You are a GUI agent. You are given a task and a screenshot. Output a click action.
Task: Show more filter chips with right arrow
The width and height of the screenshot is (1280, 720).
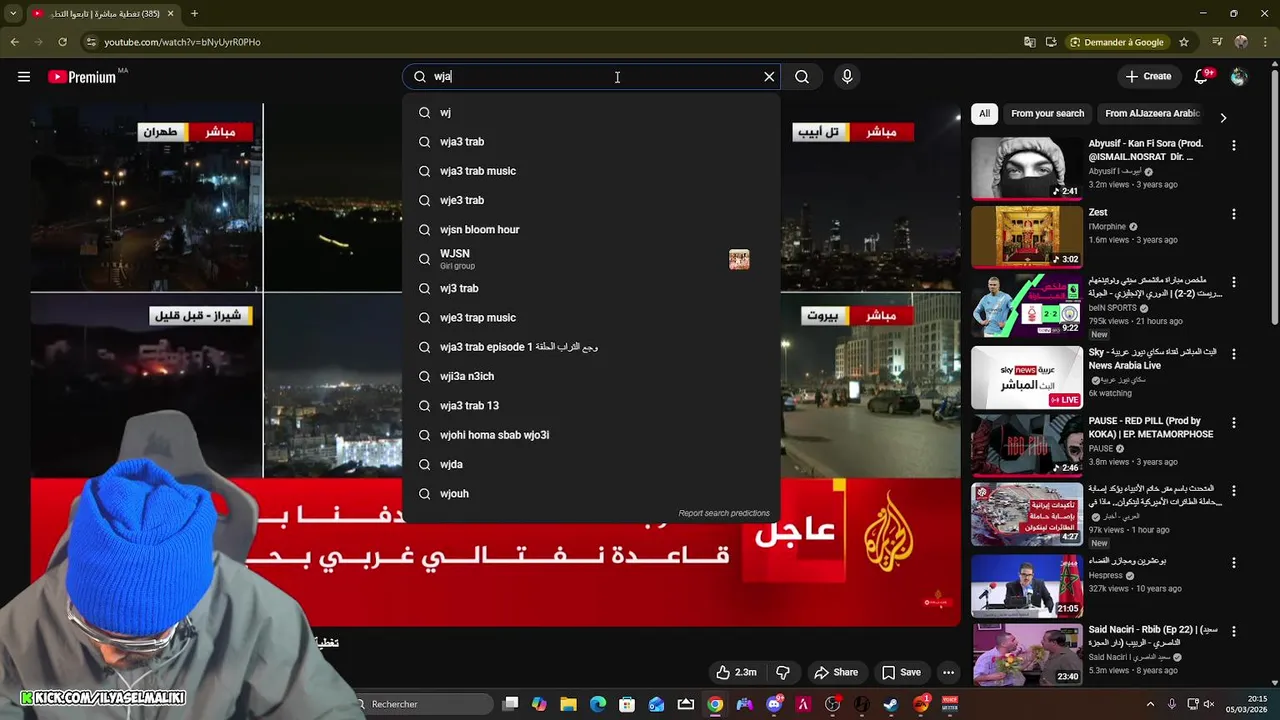tap(1222, 117)
